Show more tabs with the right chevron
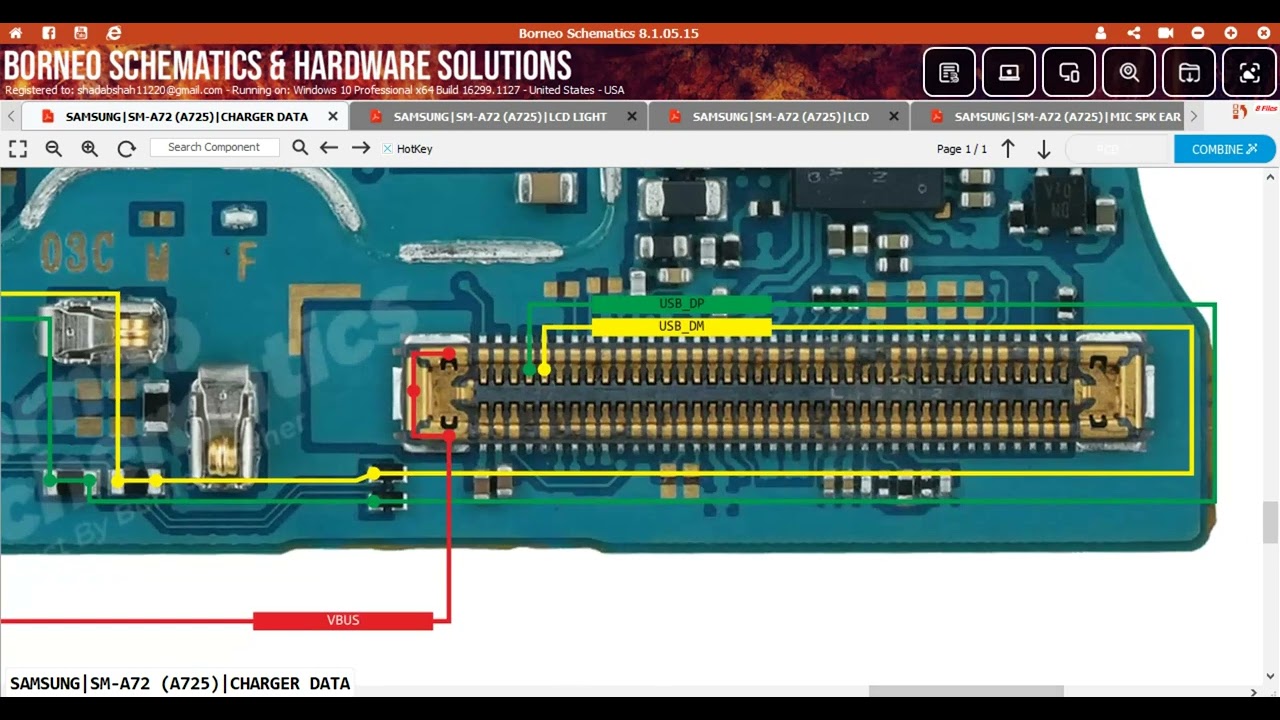Viewport: 1280px width, 720px height. point(1194,116)
